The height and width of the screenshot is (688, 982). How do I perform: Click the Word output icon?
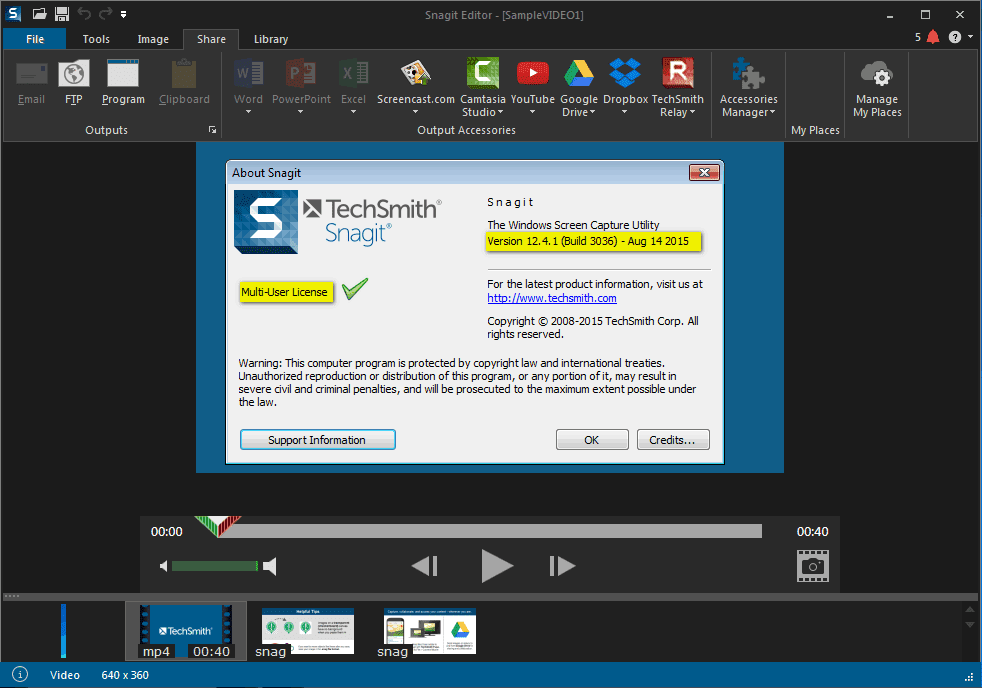tap(249, 74)
